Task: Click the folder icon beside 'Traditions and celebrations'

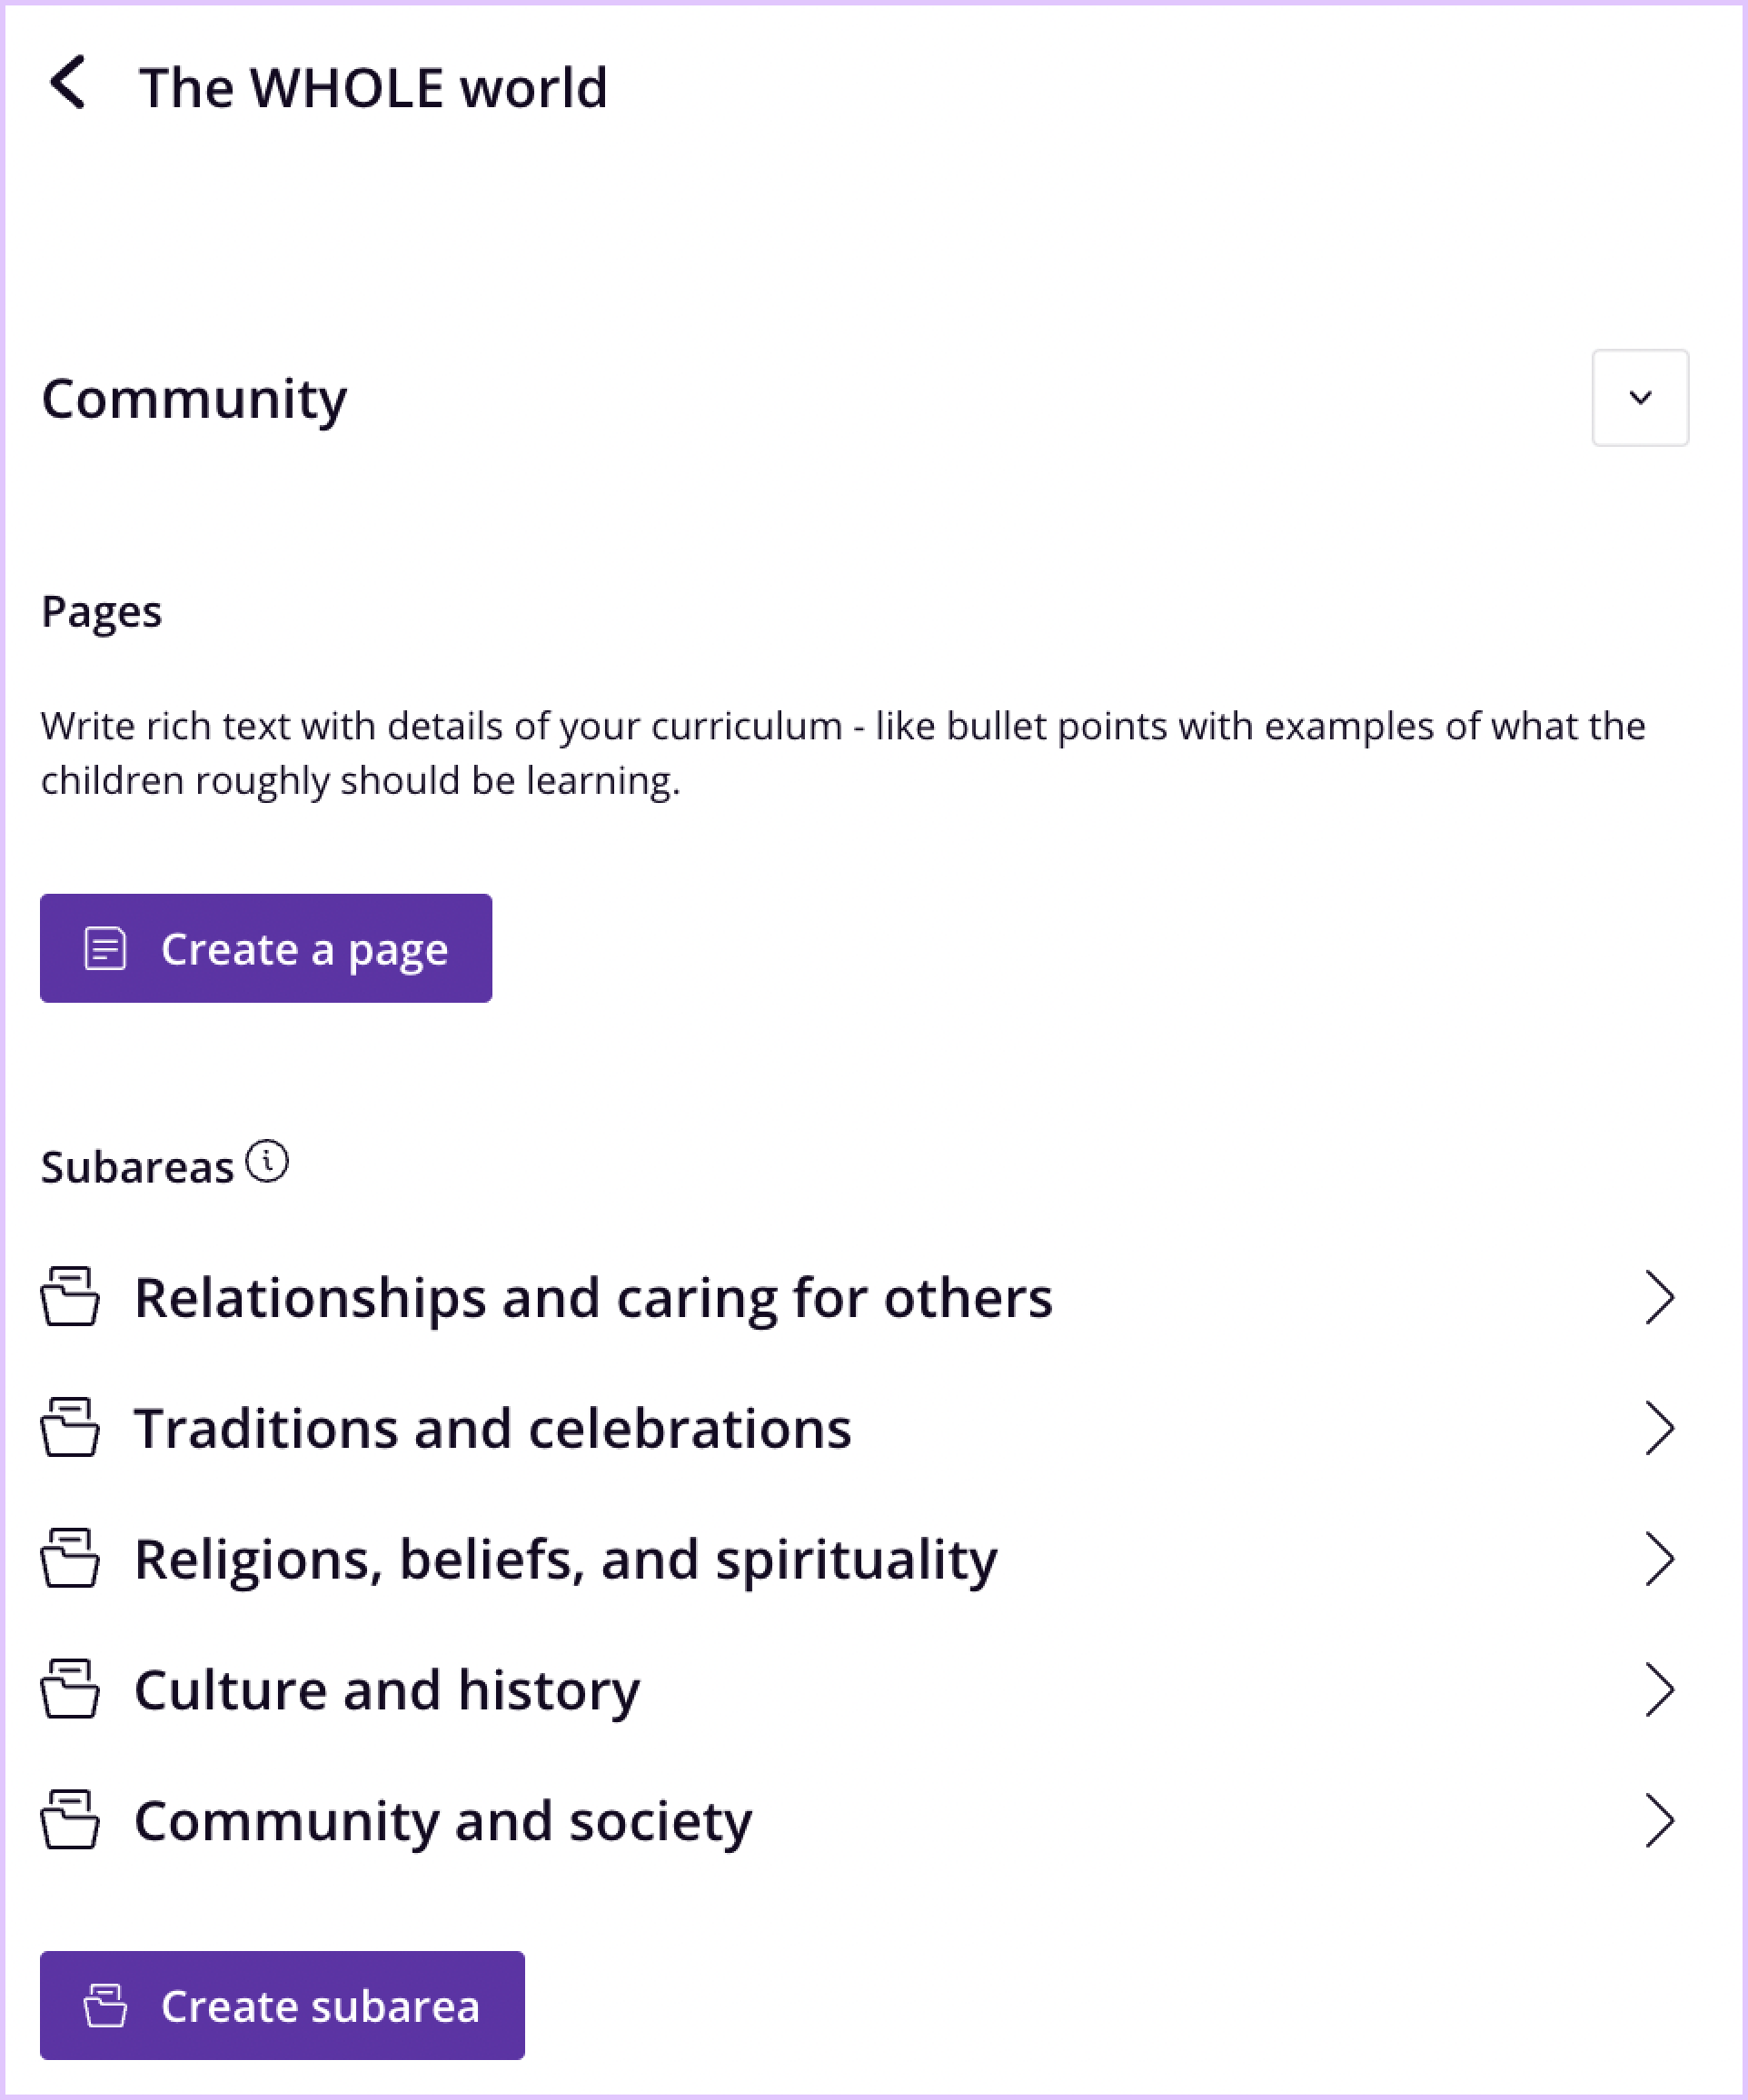Action: pyautogui.click(x=69, y=1428)
